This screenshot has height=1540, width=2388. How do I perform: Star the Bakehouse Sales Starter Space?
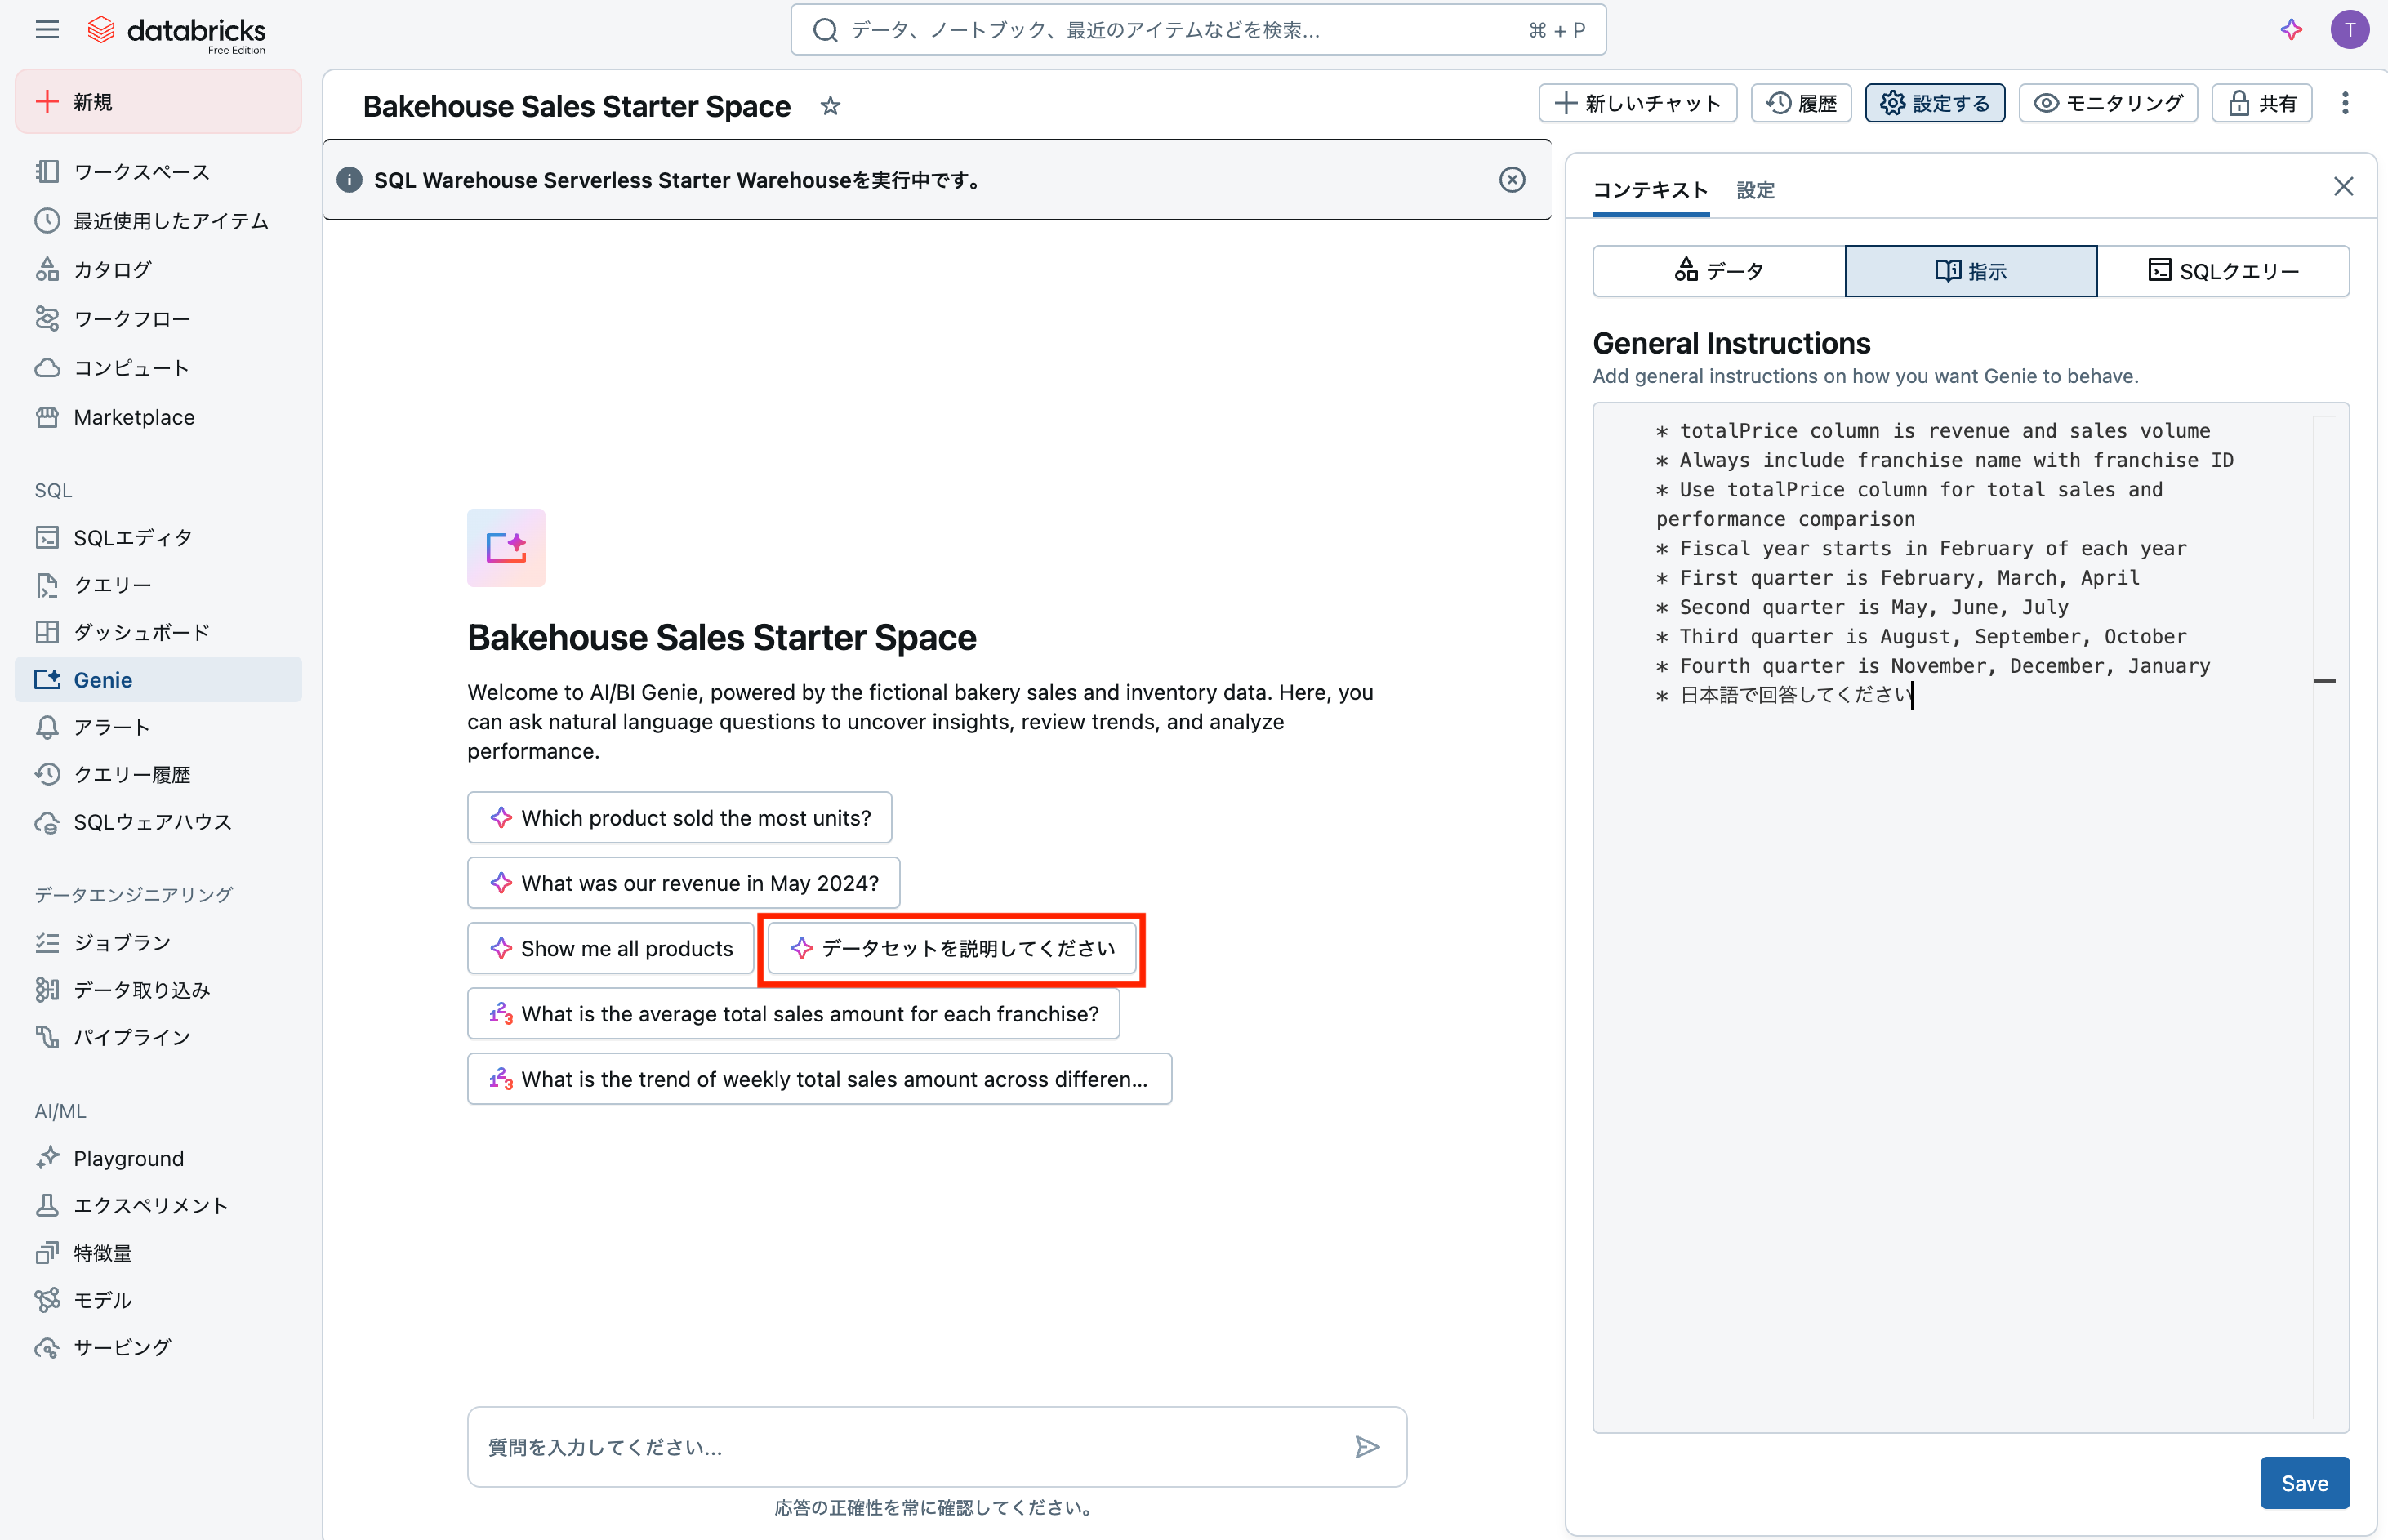(x=830, y=106)
